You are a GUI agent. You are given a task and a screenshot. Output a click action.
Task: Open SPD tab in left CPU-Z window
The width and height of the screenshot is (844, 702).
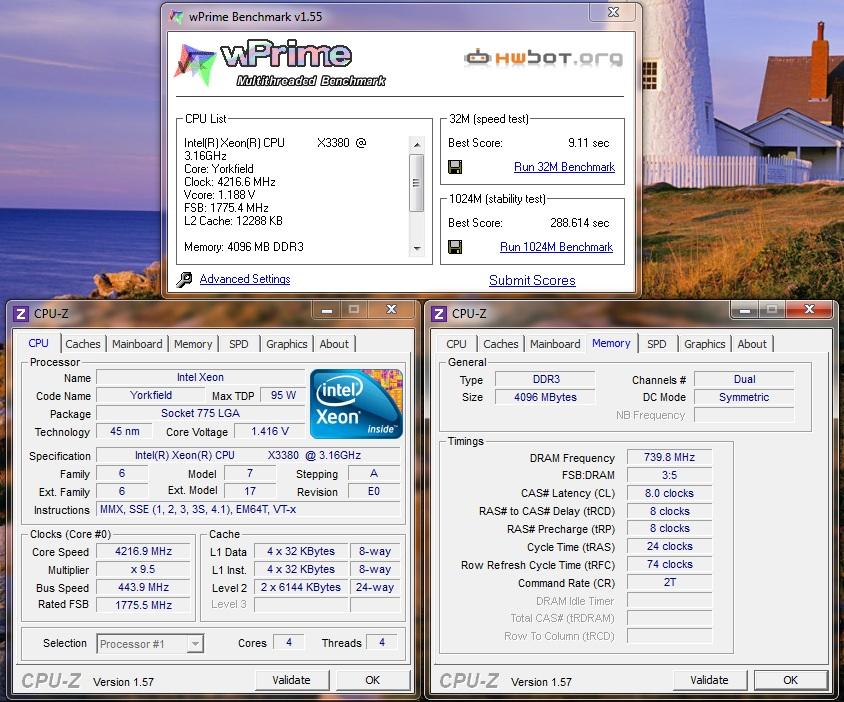point(238,344)
